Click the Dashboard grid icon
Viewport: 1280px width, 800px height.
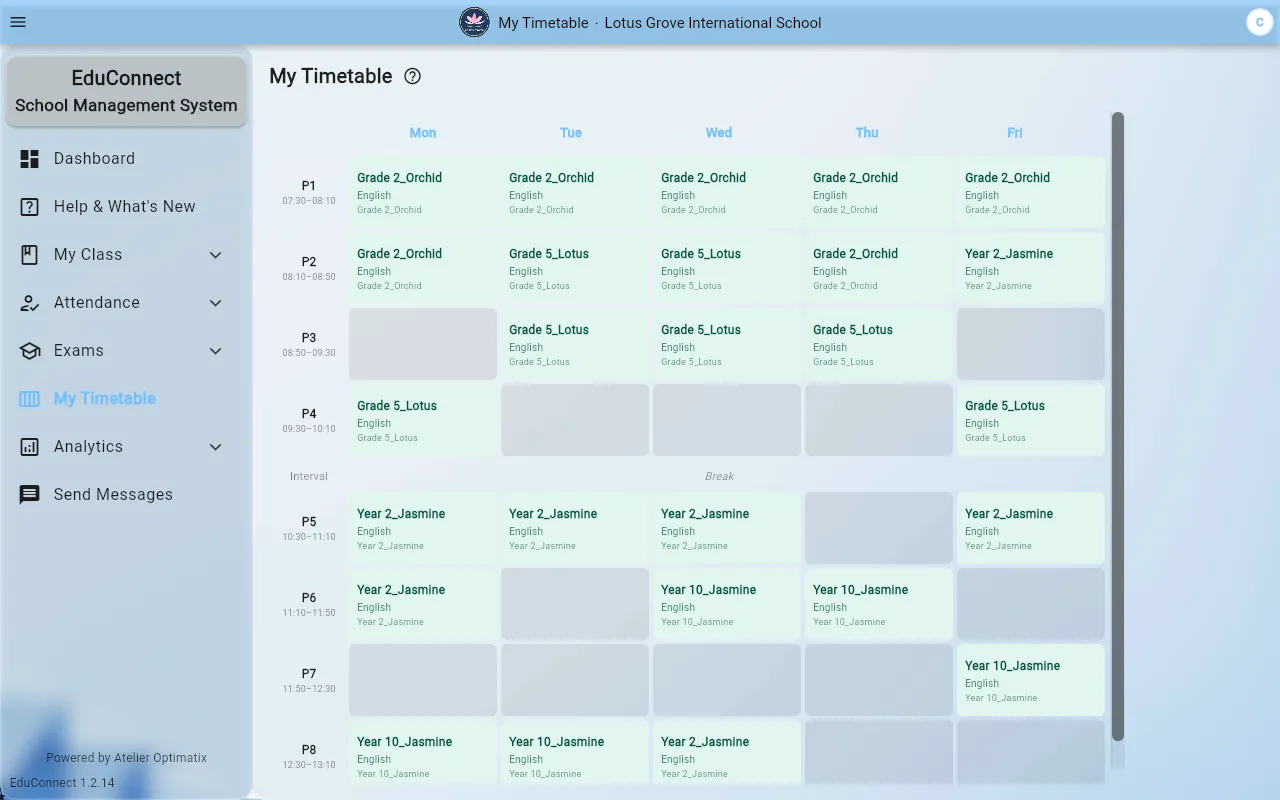pyautogui.click(x=30, y=158)
